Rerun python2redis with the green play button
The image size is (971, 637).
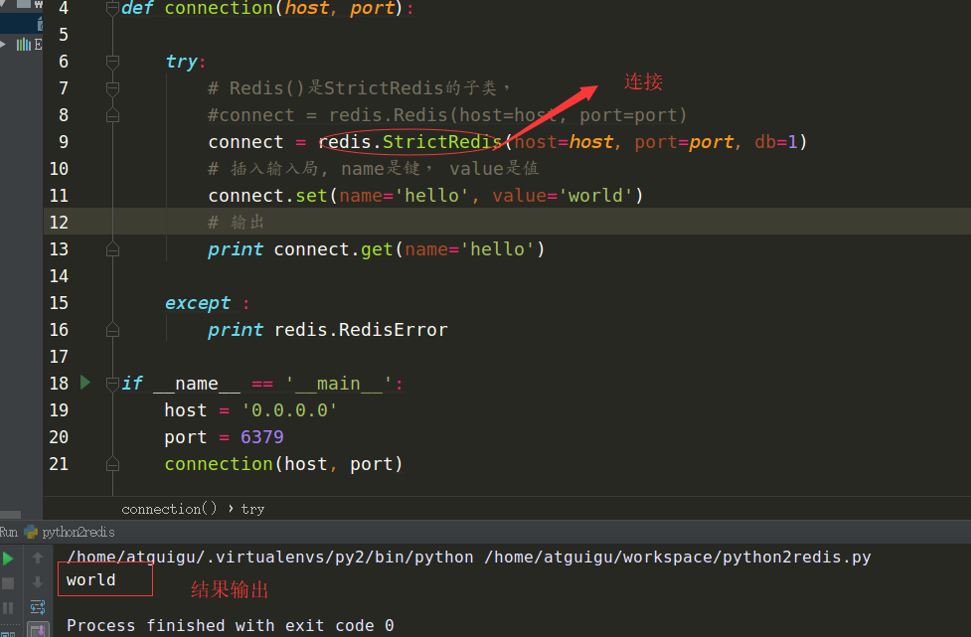coord(8,559)
